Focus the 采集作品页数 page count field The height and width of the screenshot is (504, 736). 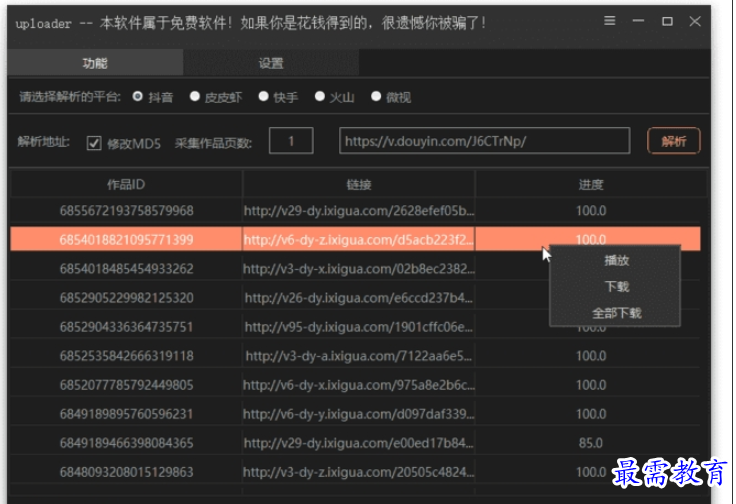click(x=291, y=141)
